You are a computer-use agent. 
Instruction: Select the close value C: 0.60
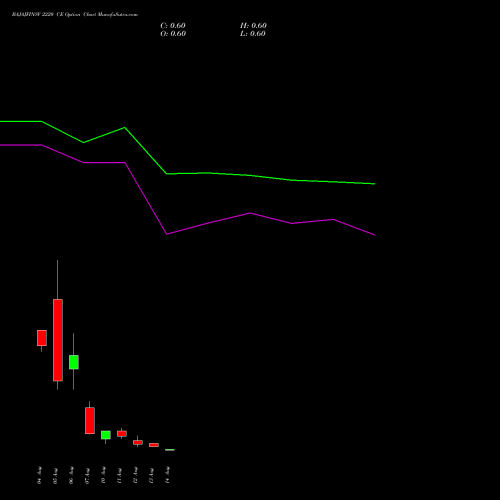(x=173, y=26)
